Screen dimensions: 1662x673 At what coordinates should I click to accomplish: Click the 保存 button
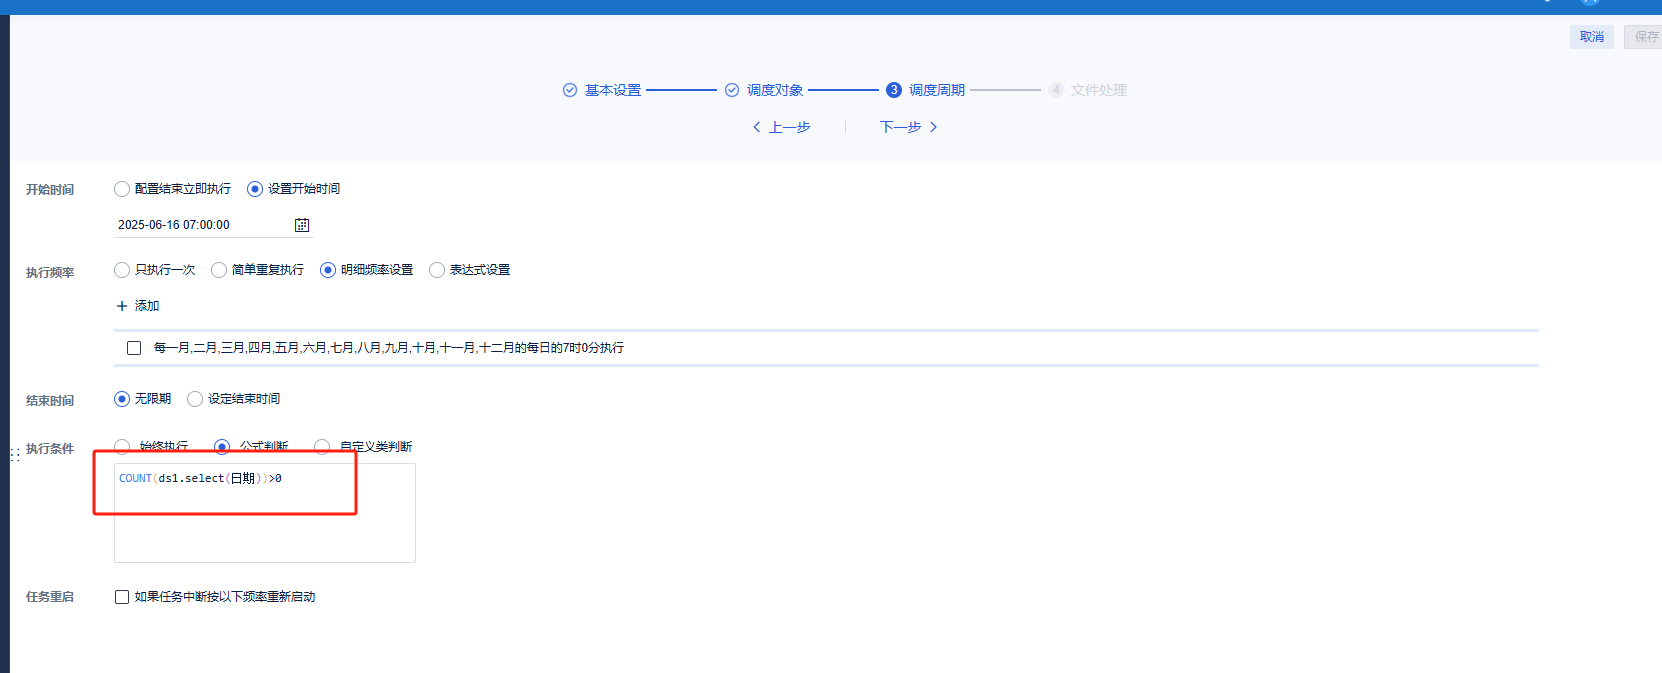tap(1645, 37)
